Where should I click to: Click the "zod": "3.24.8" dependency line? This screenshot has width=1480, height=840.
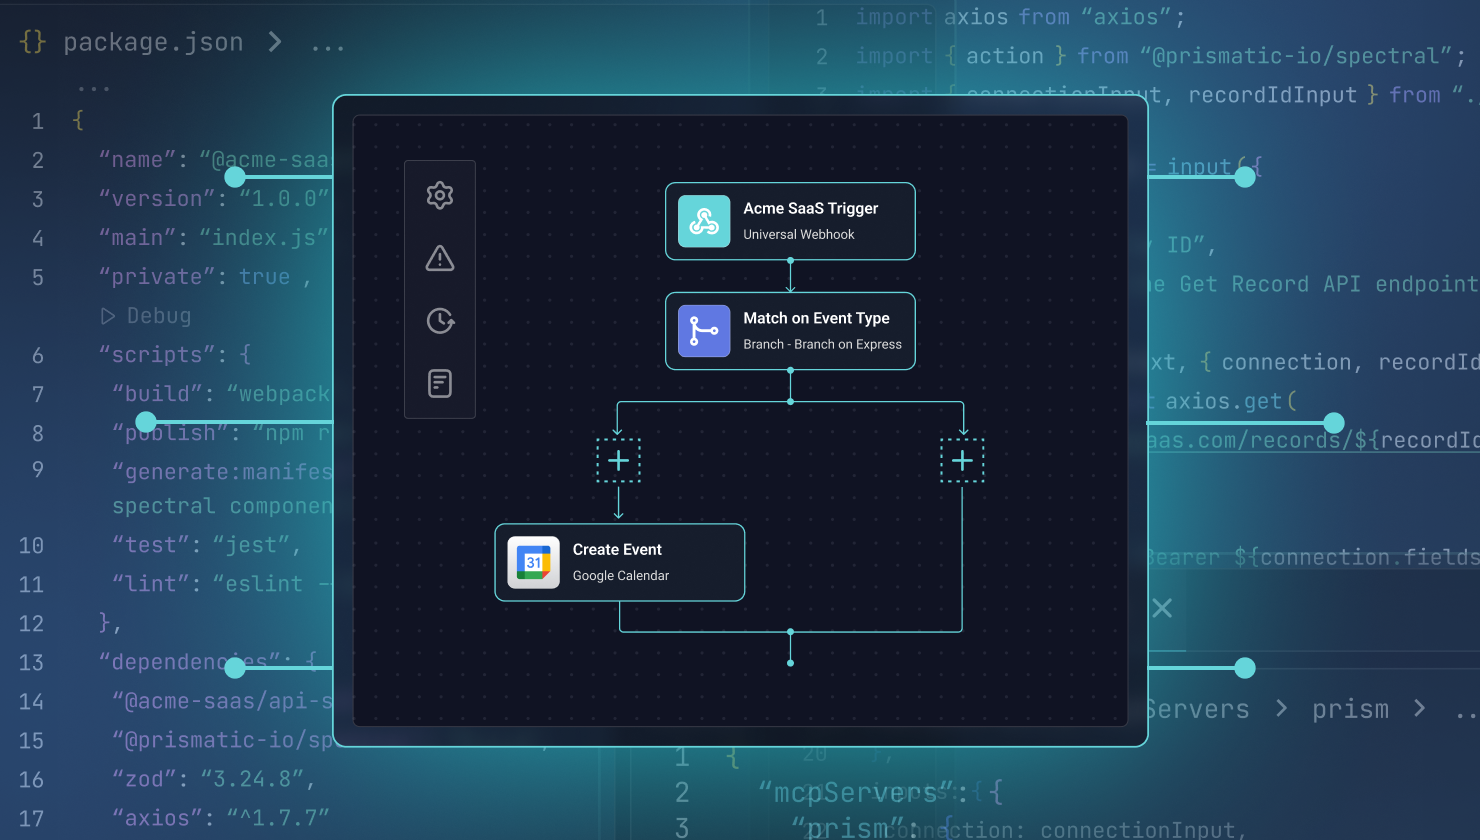point(213,779)
